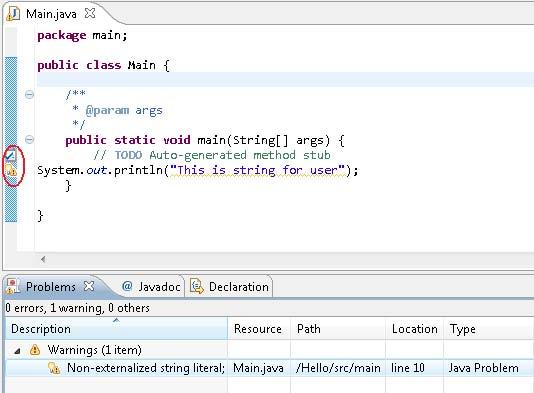
Task: Click the '0 errors, 1 warning, 0 others' summary
Action: click(77, 308)
